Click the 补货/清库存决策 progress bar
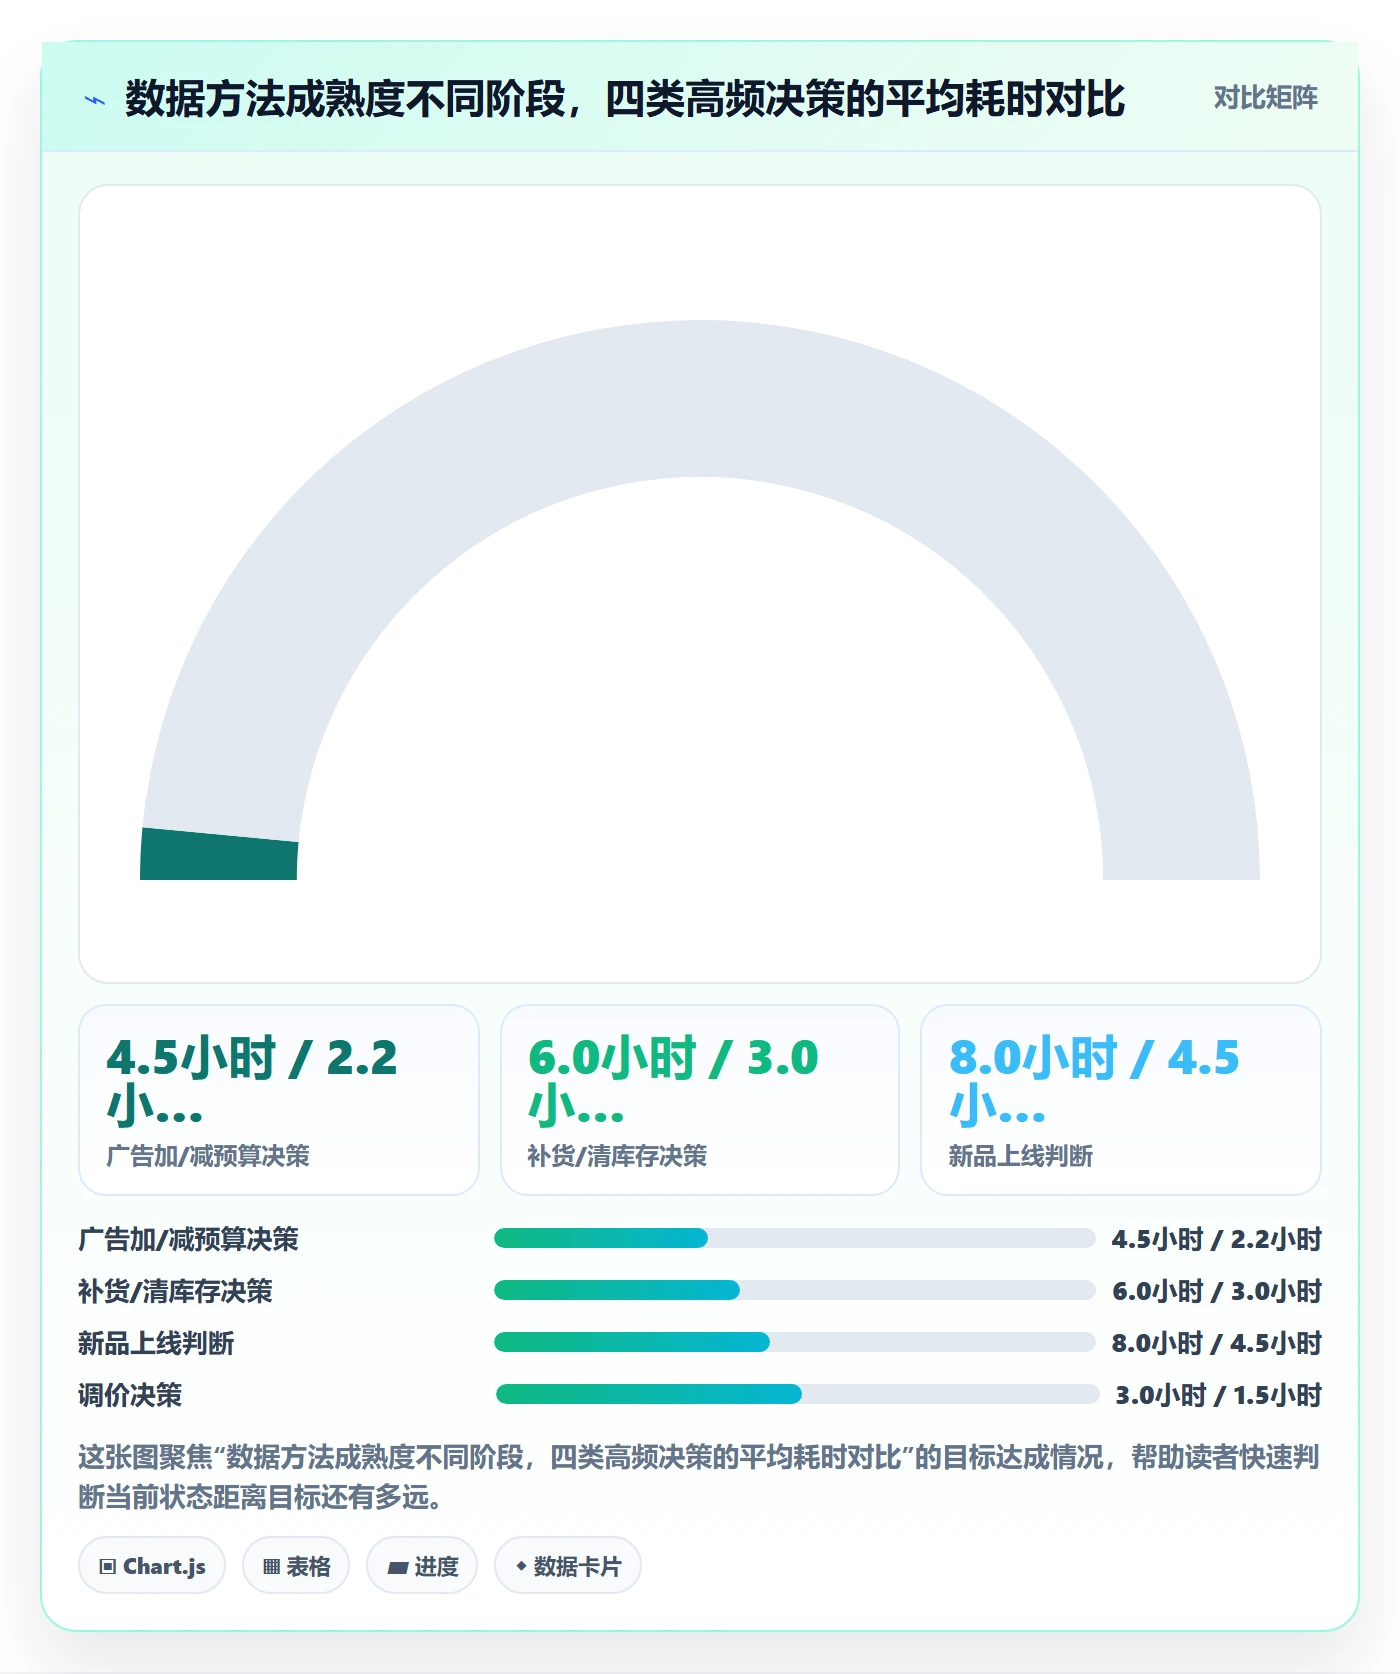Viewport: 1400px width, 1674px height. (x=795, y=1290)
